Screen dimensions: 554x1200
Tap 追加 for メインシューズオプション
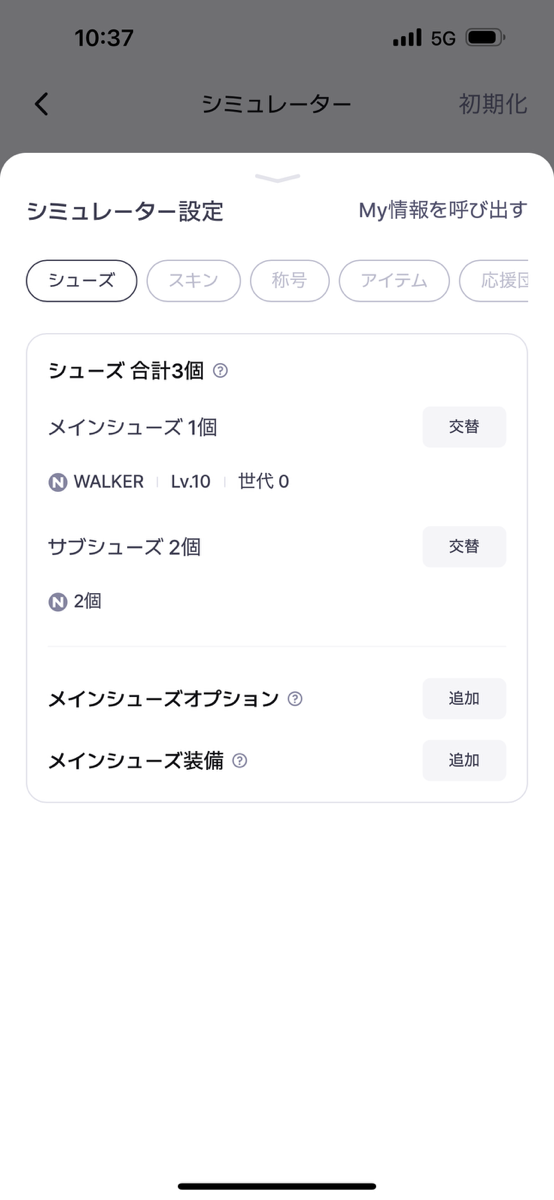(x=464, y=699)
